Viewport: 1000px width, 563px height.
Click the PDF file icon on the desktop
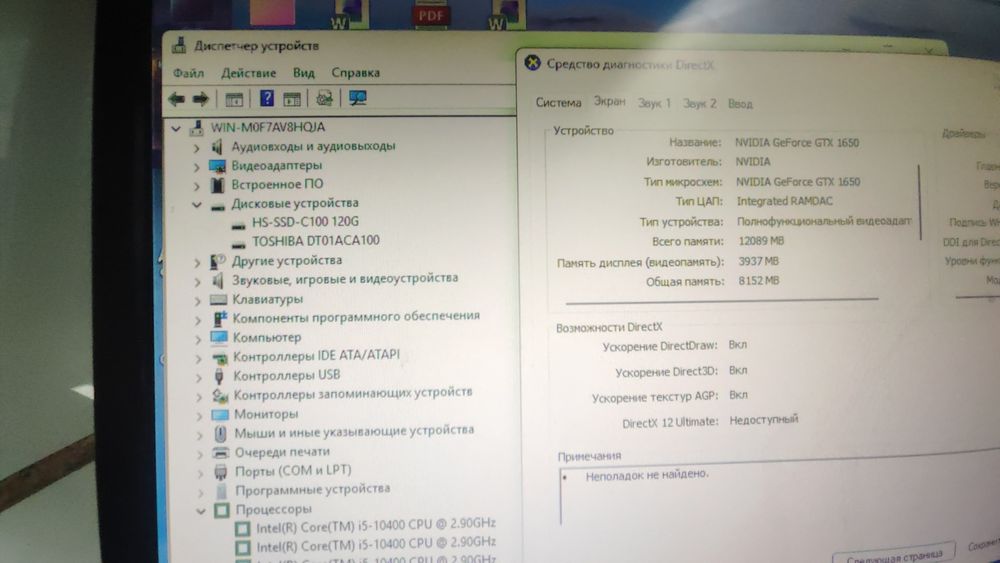click(431, 14)
